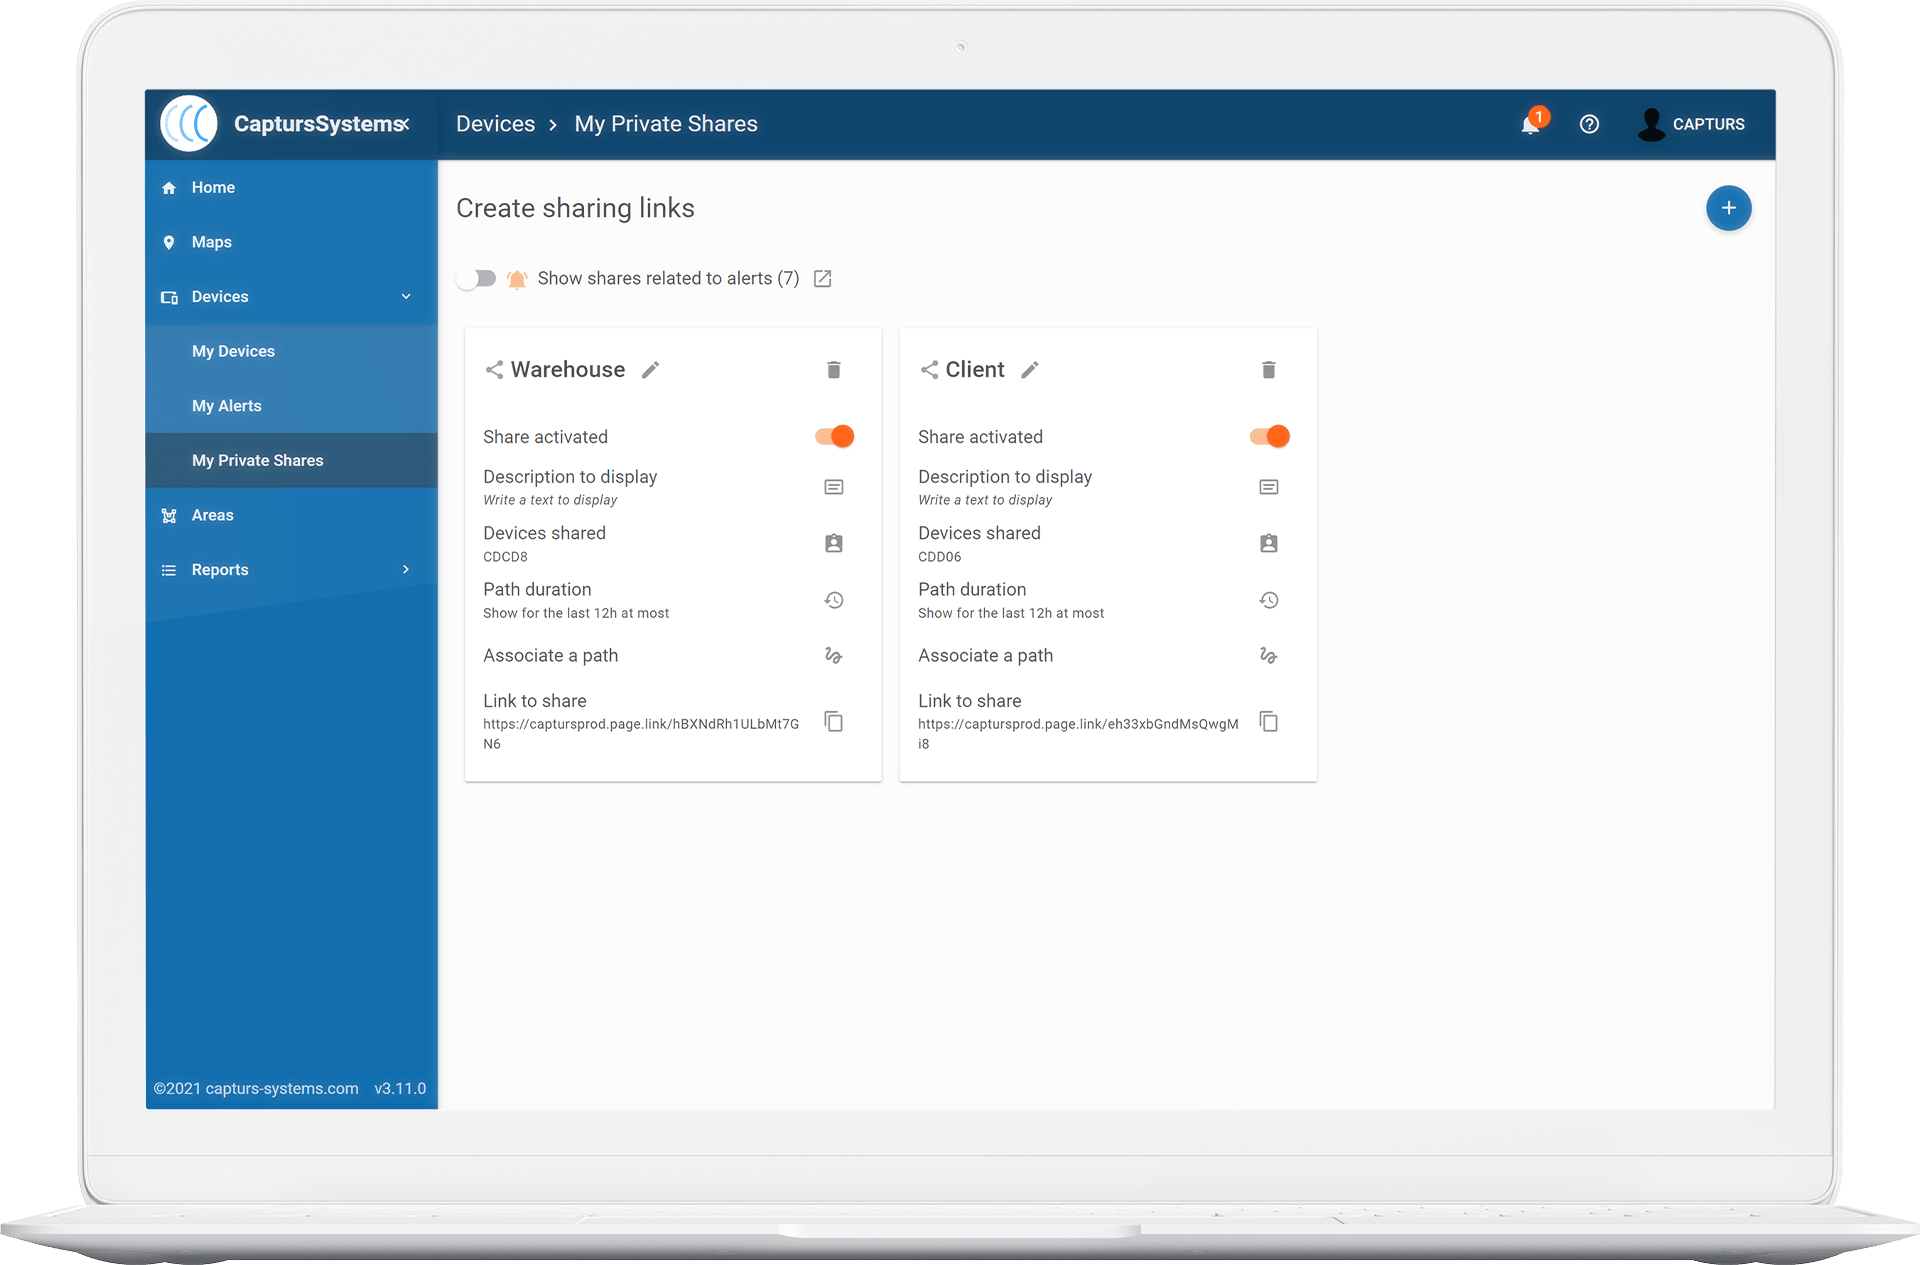The height and width of the screenshot is (1265, 1920).
Task: Click the add new share plus button
Action: point(1728,208)
